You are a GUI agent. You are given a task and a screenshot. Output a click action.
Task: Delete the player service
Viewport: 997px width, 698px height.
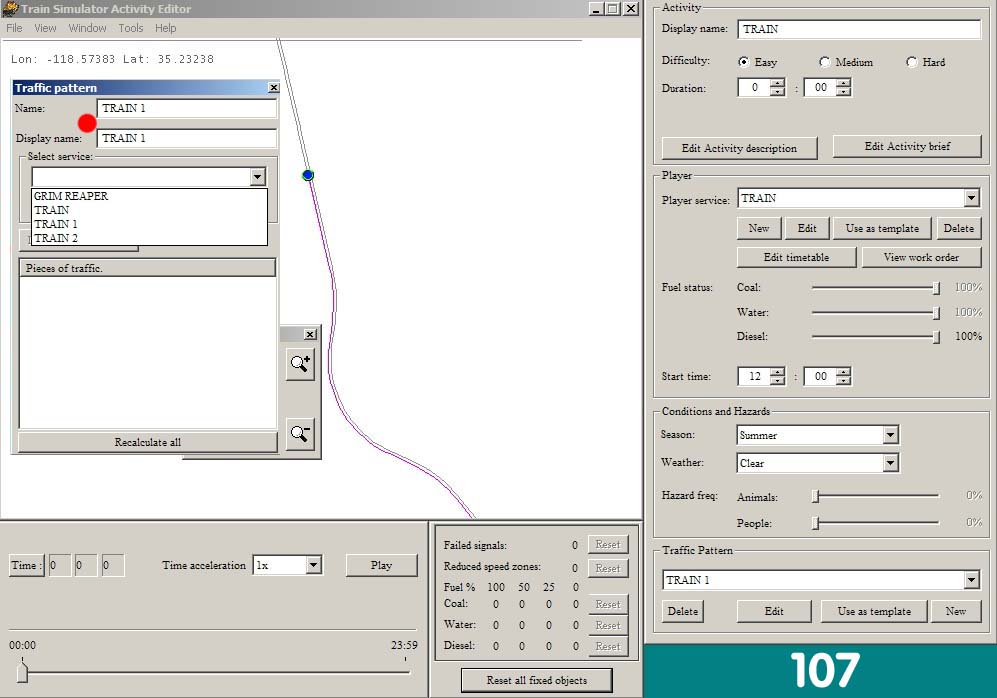tap(958, 228)
